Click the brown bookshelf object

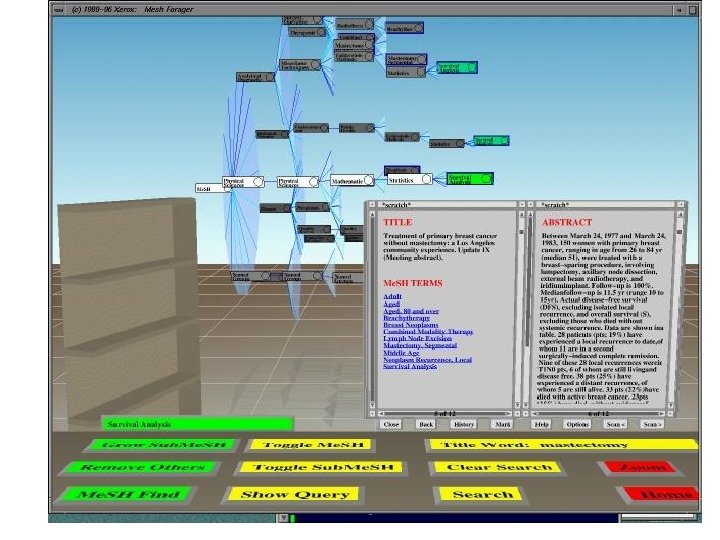click(129, 312)
